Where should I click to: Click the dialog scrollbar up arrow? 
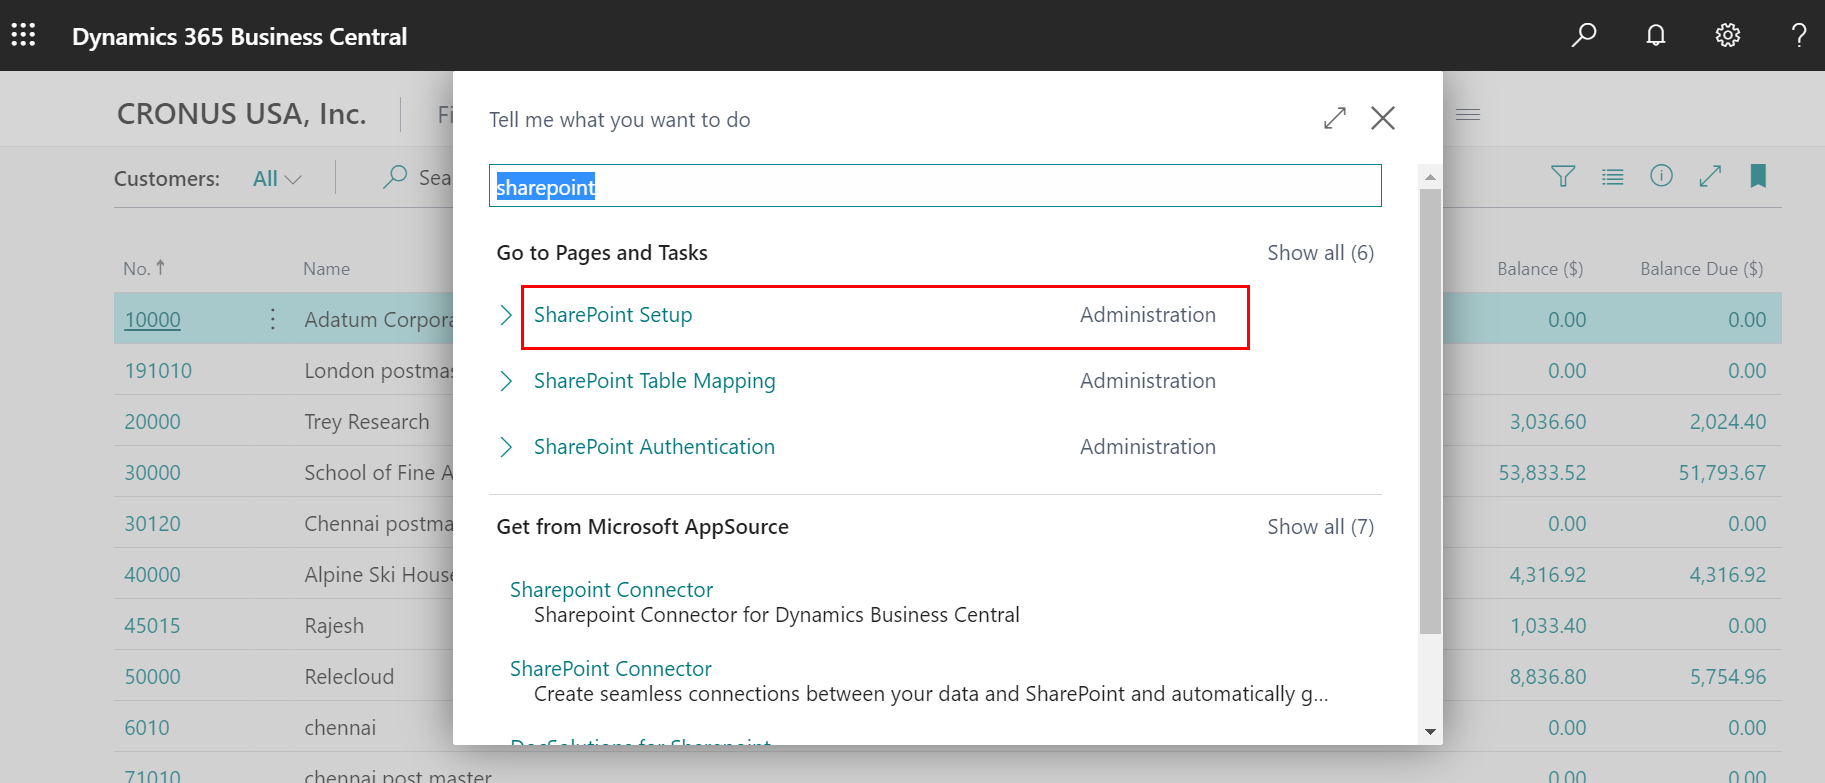click(1430, 177)
